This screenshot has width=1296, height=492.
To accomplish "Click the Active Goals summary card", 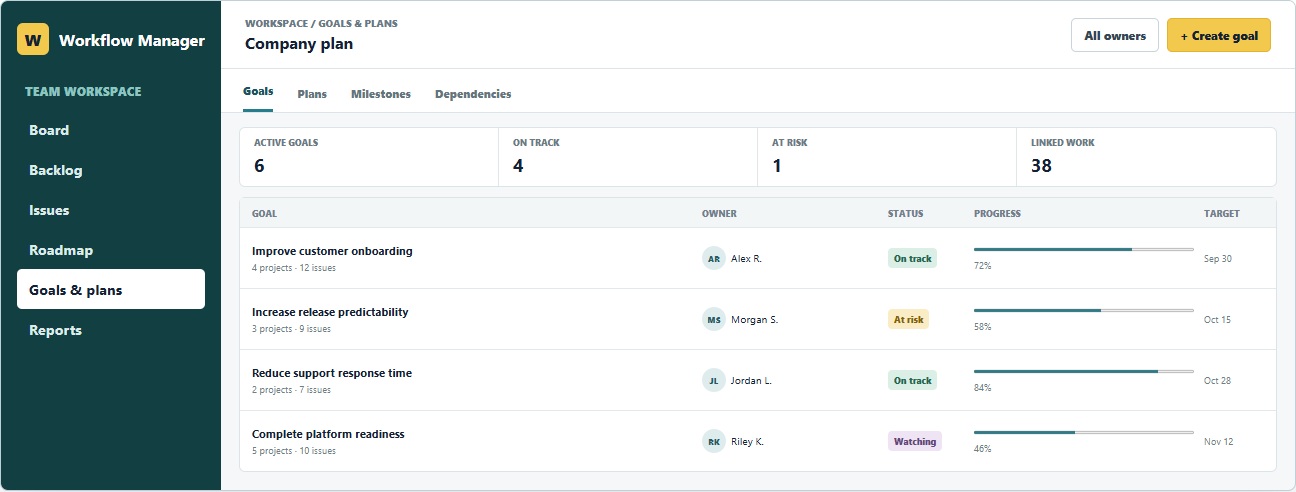I will [x=369, y=157].
